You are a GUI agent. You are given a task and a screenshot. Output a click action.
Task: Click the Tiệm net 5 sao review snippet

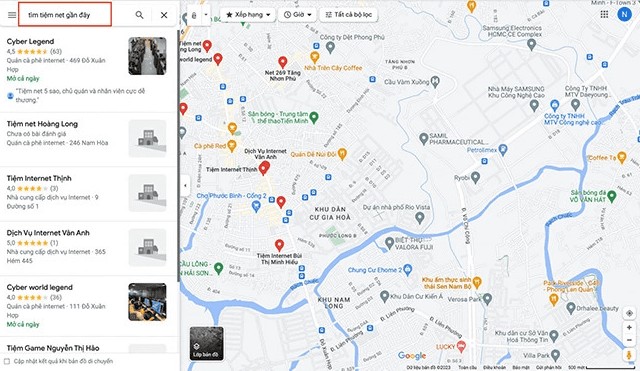coord(80,96)
